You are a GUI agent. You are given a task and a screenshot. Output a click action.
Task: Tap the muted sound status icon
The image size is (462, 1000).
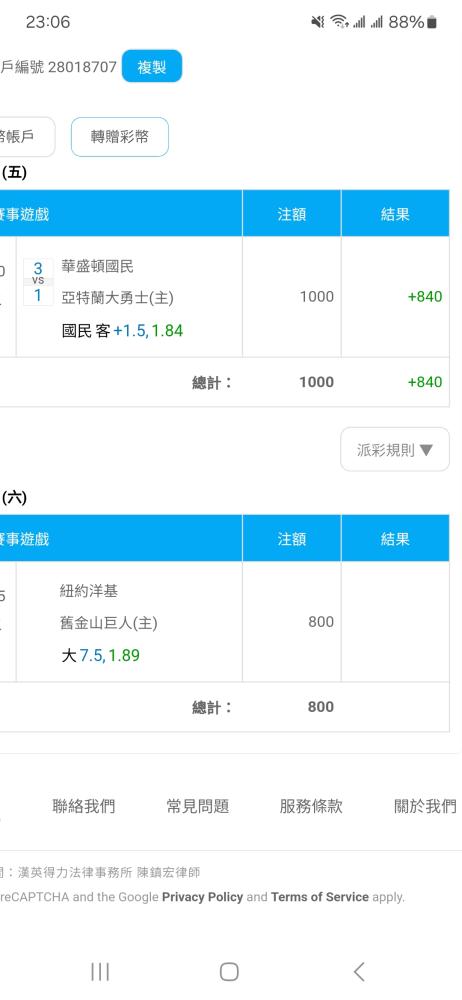[318, 22]
